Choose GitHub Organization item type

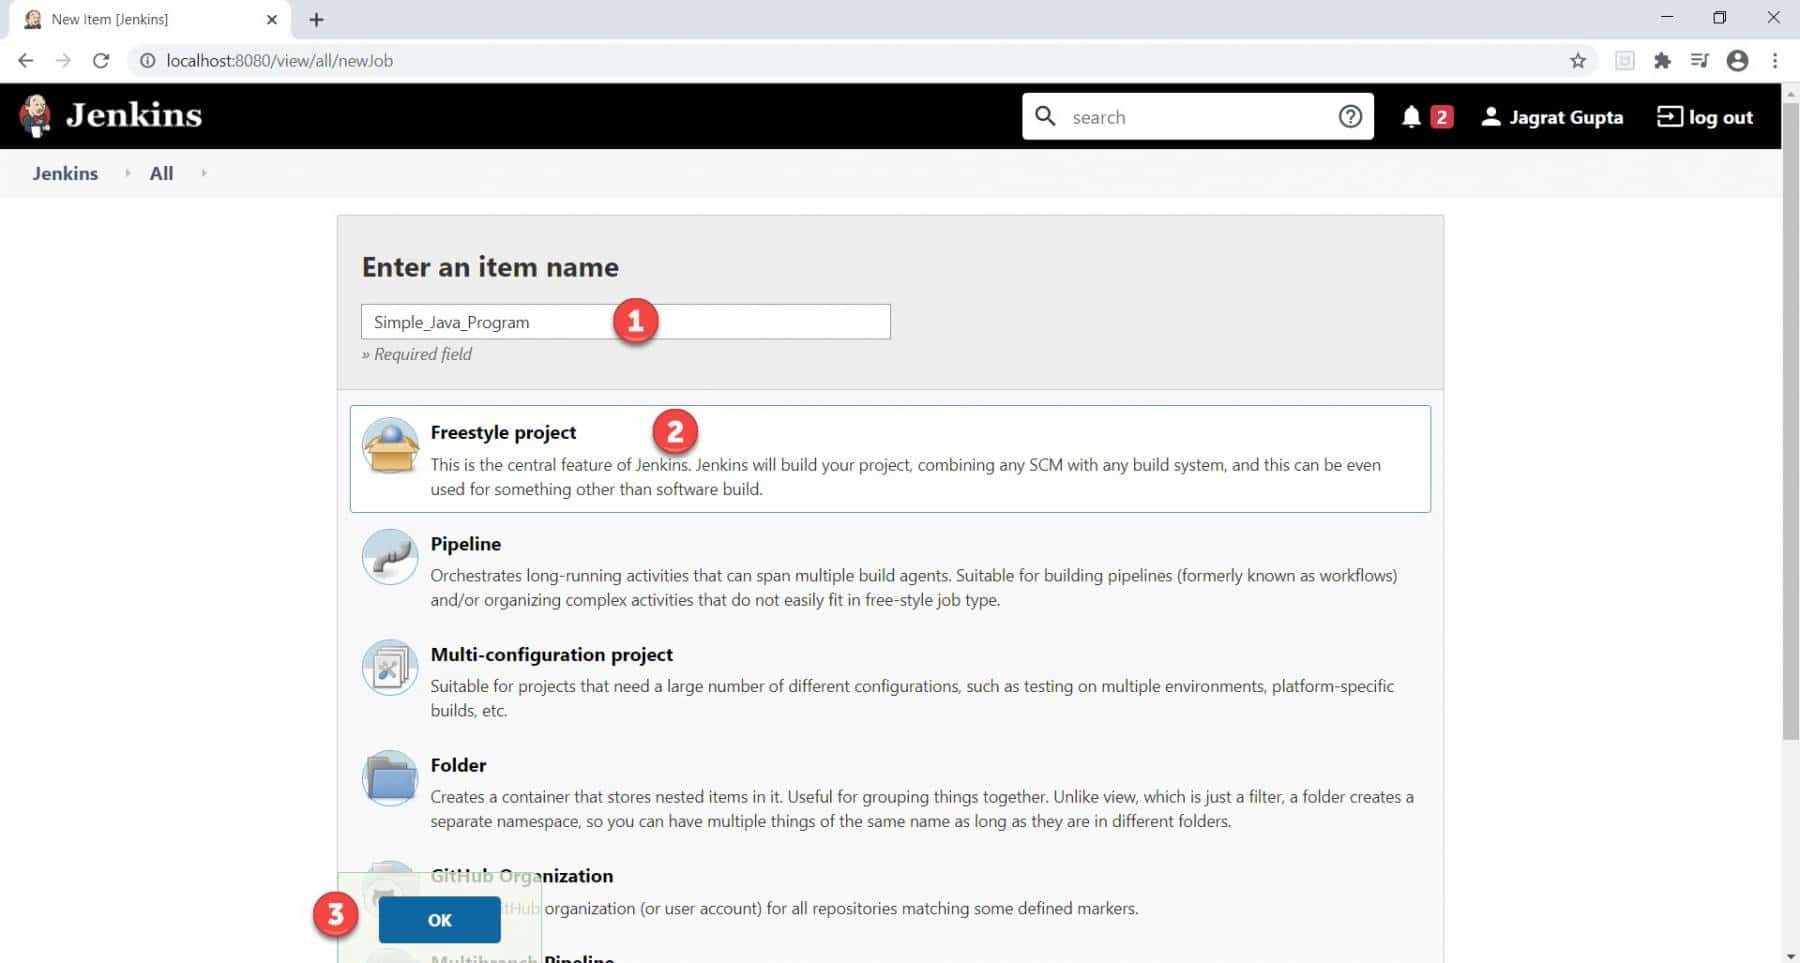point(890,891)
